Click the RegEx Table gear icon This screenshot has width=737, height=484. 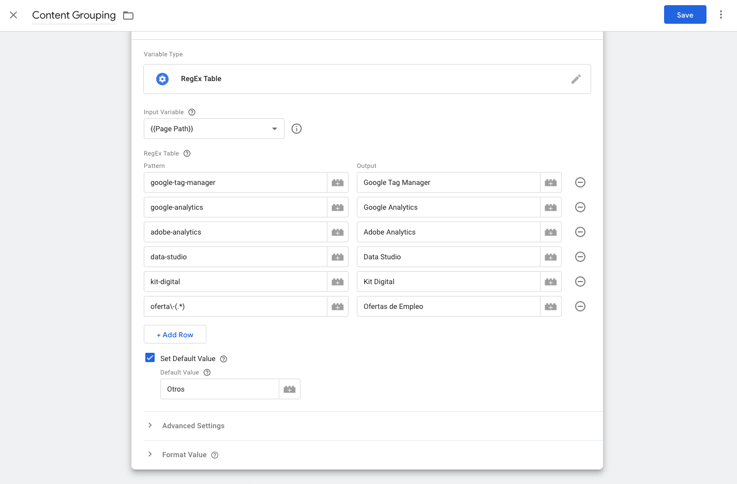[163, 79]
